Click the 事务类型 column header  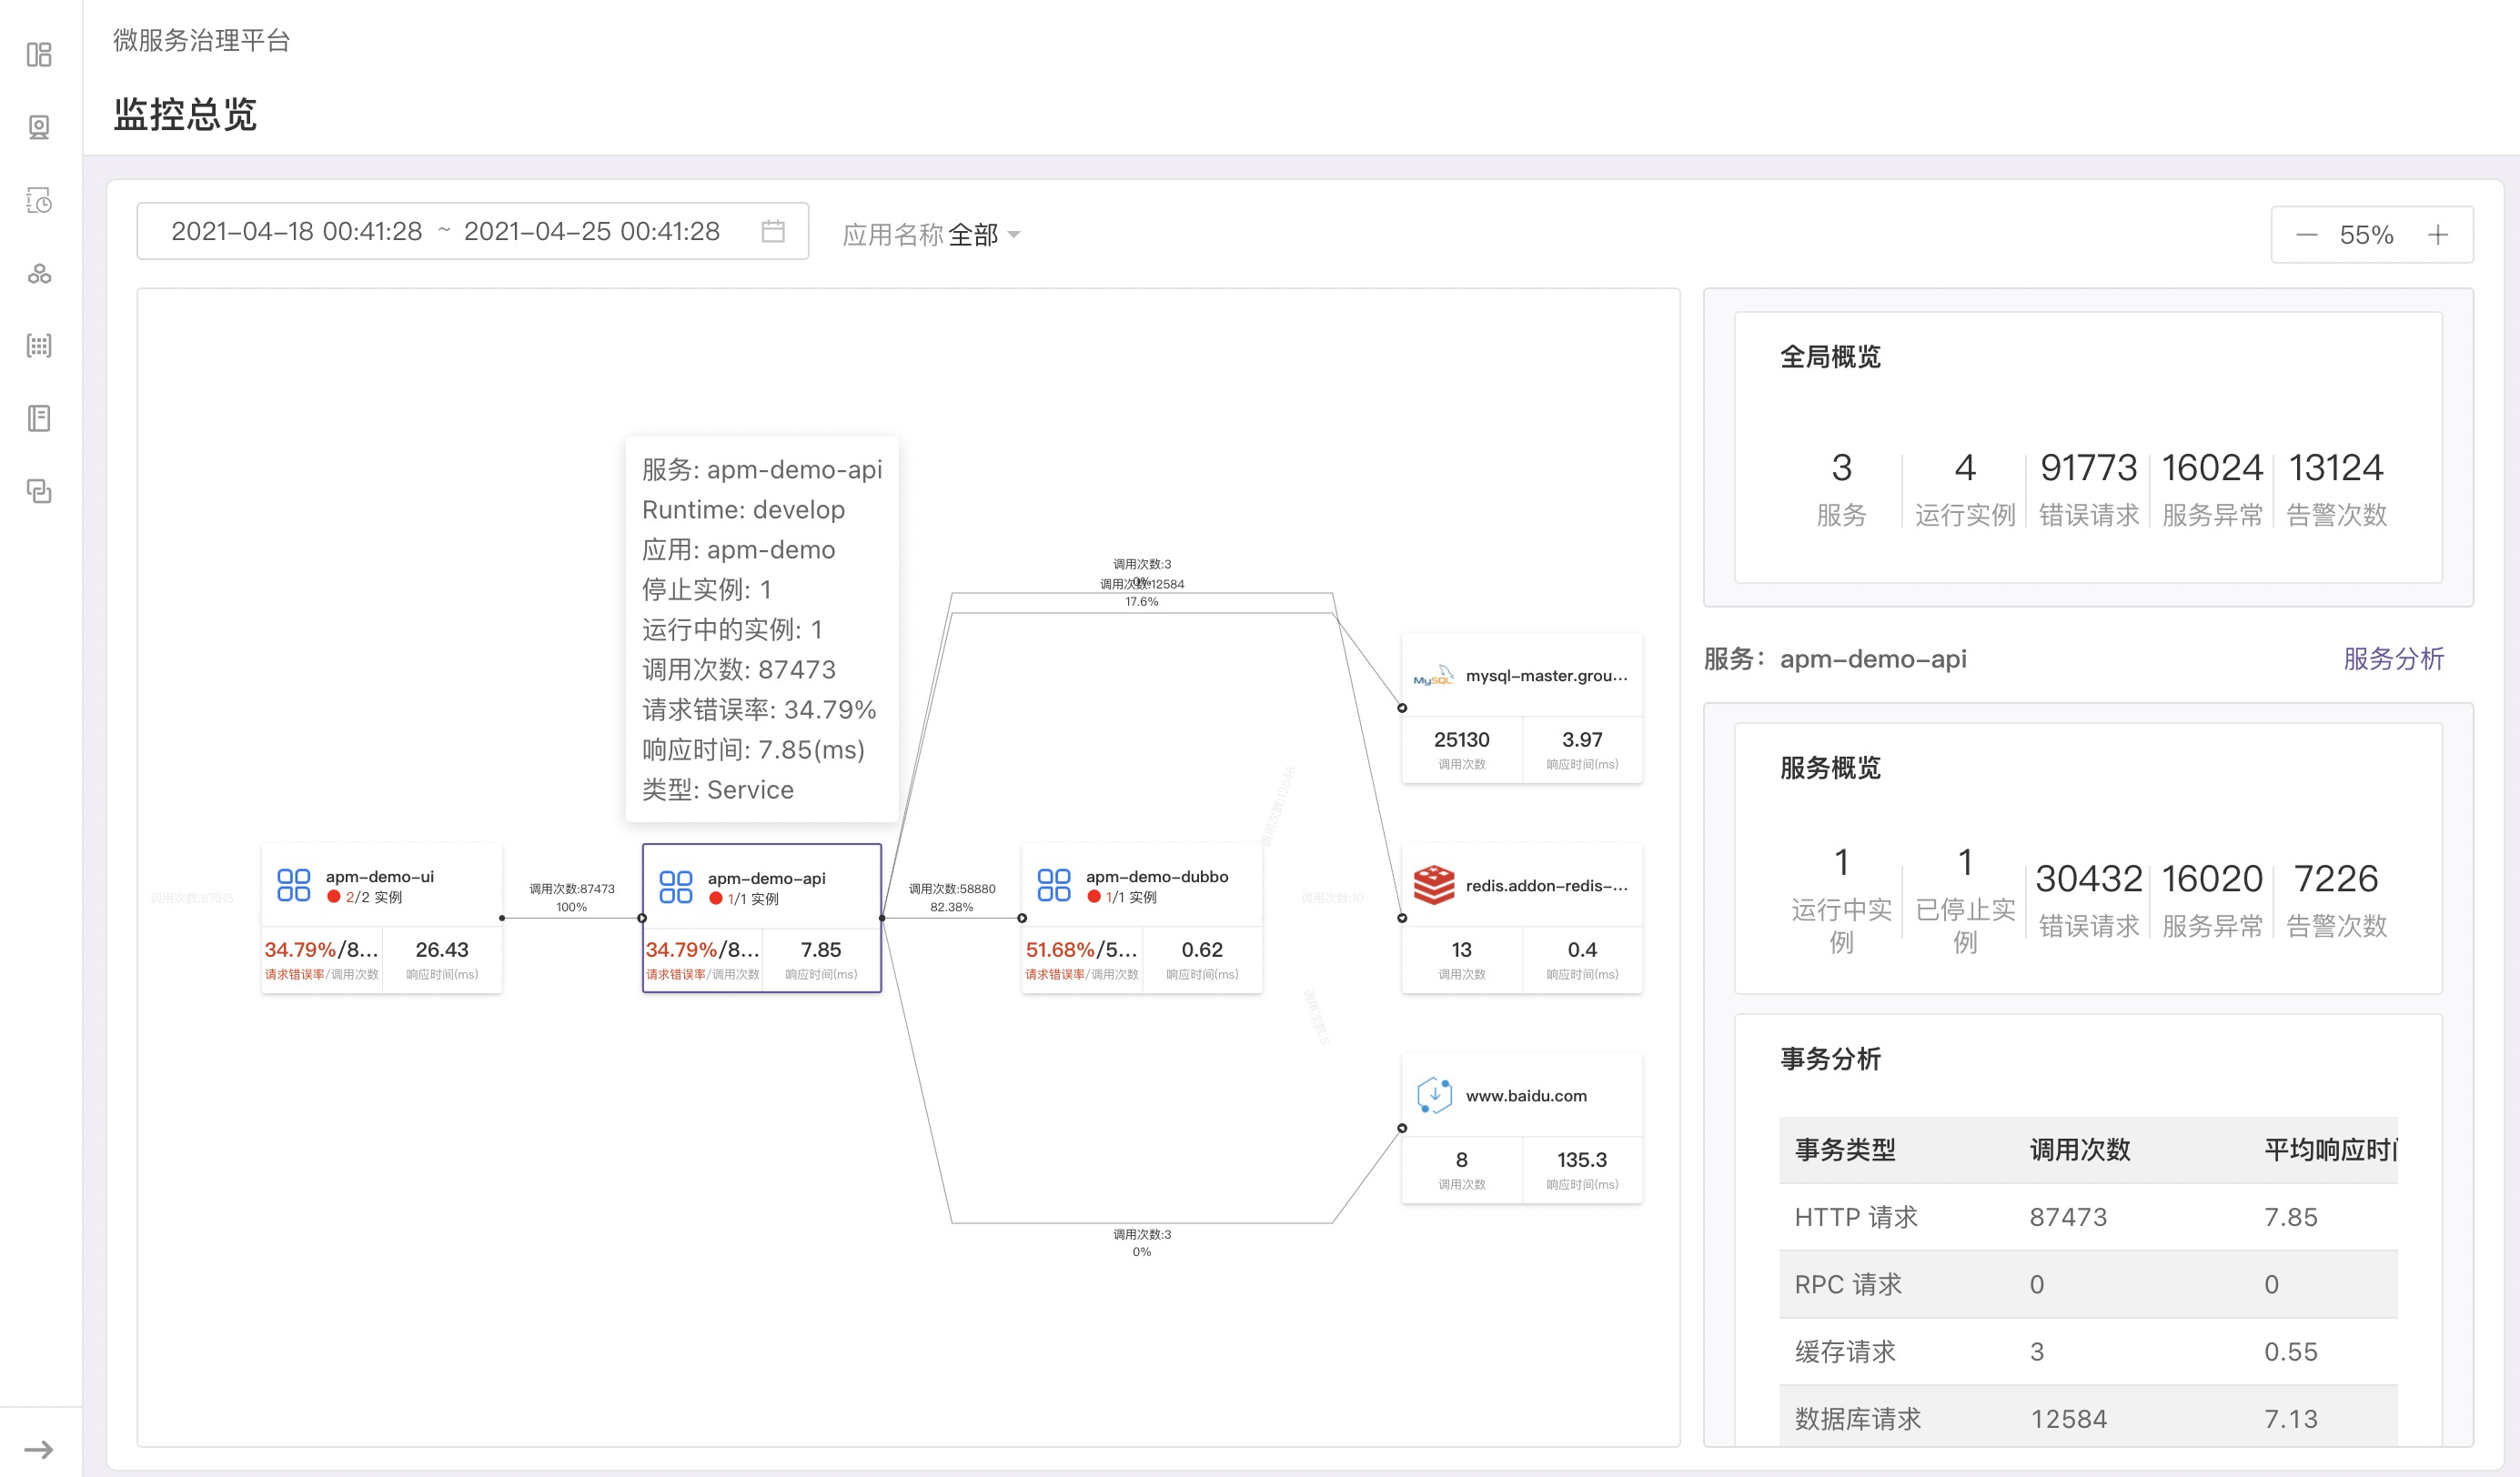[1845, 1150]
